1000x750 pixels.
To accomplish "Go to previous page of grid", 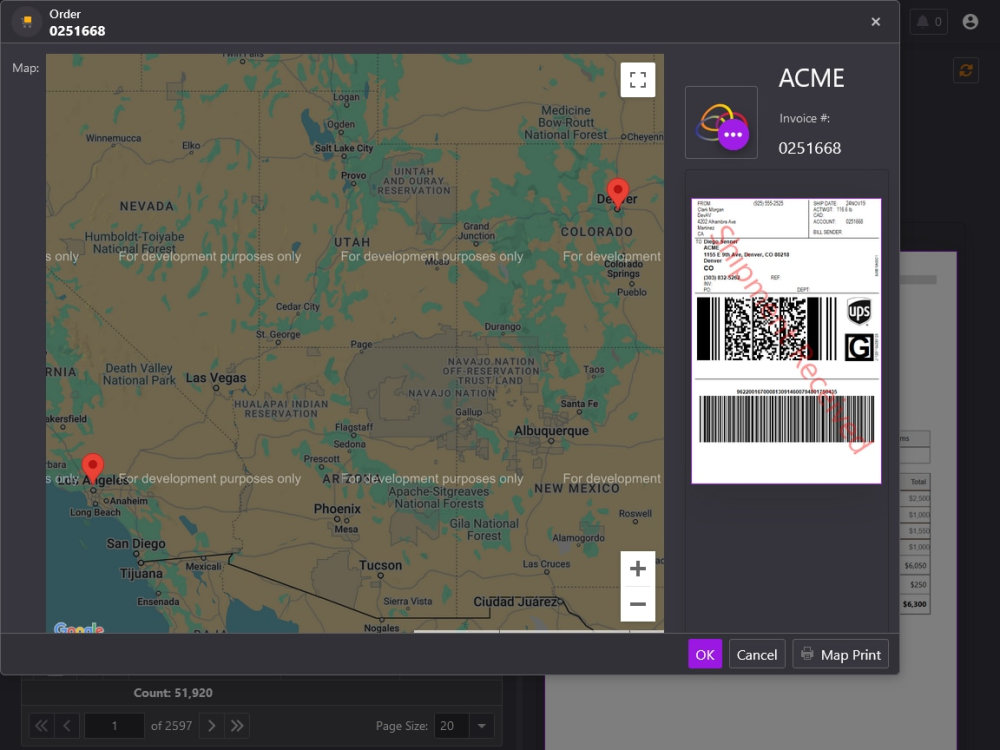I will [67, 726].
